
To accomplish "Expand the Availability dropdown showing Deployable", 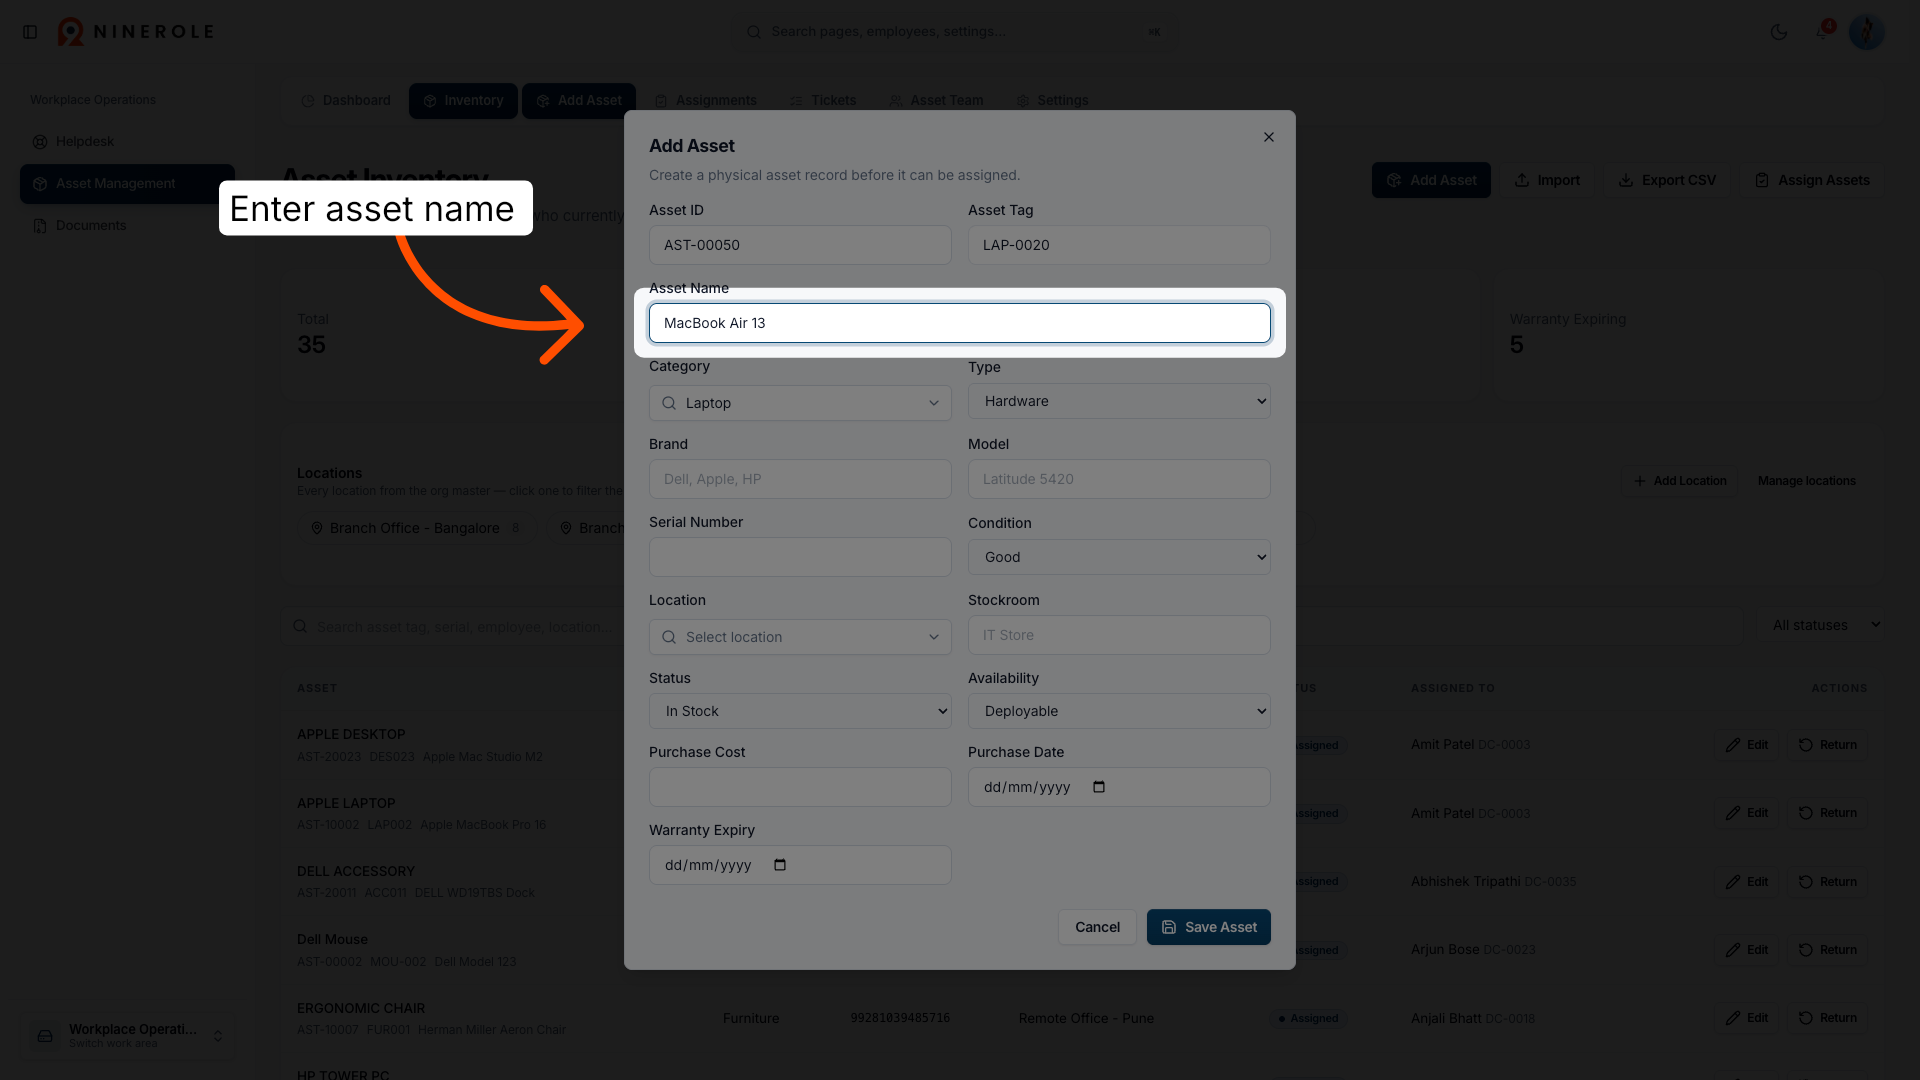I will [1119, 711].
